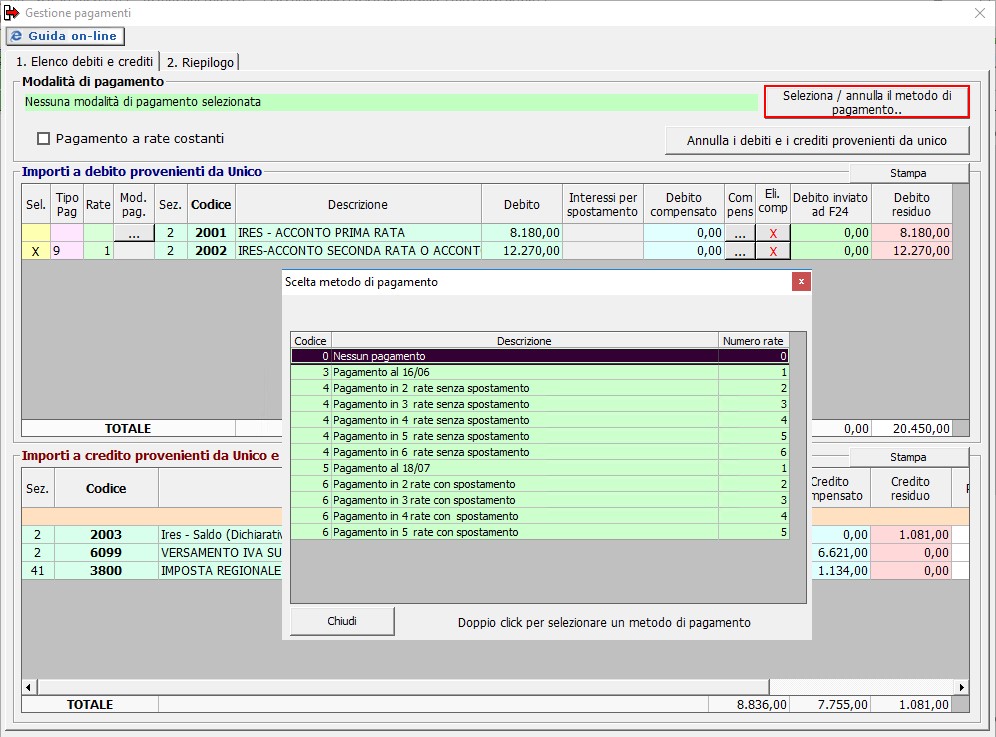This screenshot has height=737, width=996.
Task: Click the Codice column header in debit table
Action: click(x=211, y=204)
